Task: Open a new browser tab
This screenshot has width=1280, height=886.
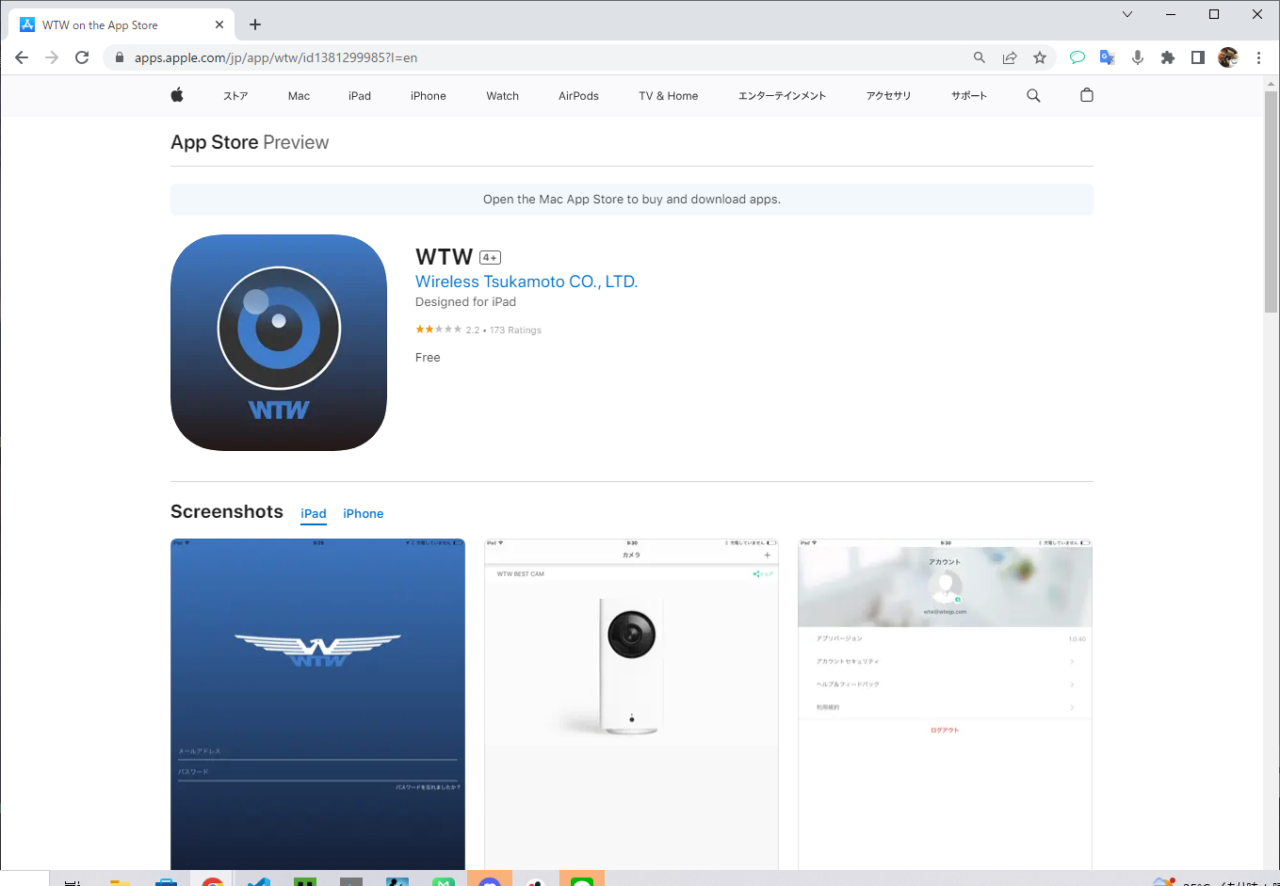Action: click(x=255, y=25)
